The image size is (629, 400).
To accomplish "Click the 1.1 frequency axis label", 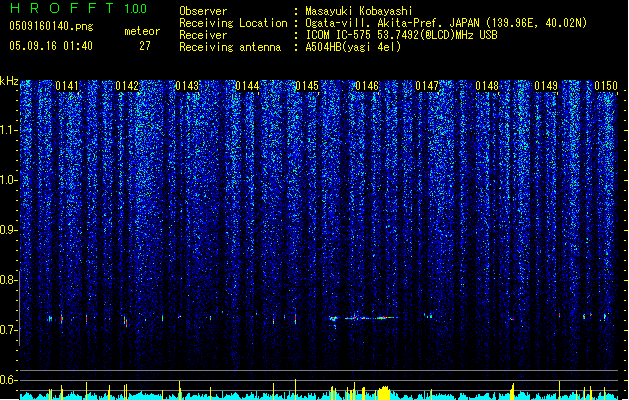I will pos(8,130).
